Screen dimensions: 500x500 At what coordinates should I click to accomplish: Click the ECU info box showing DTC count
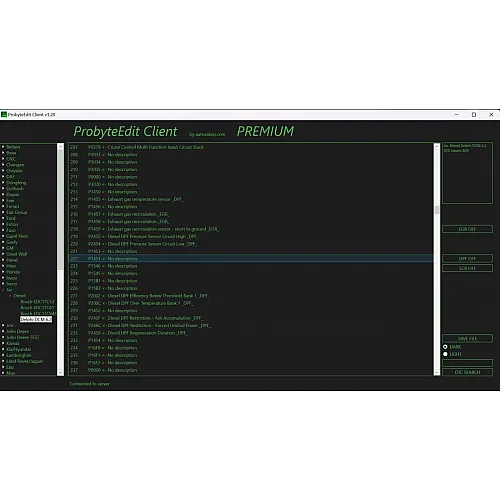click(467, 173)
